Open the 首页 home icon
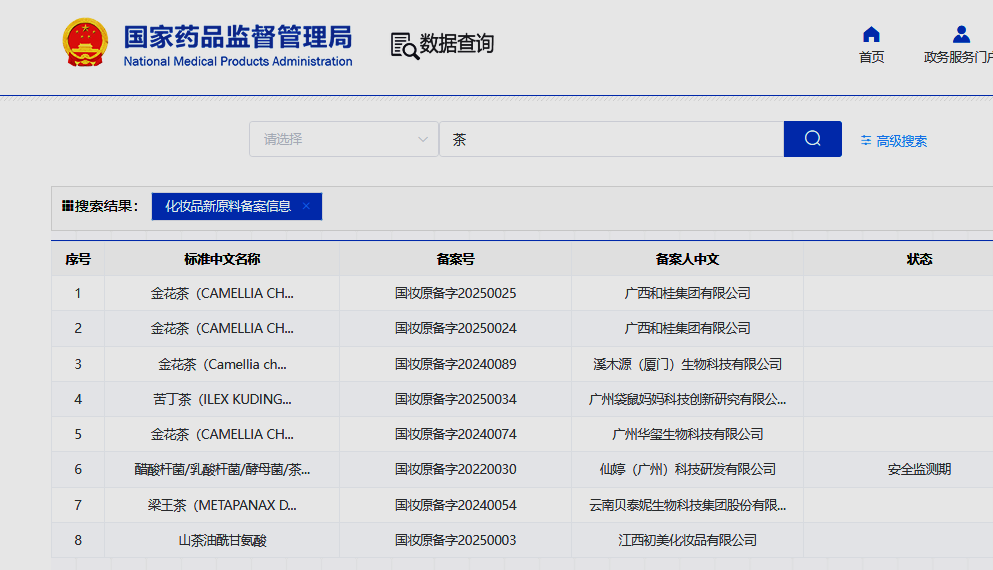 871,34
